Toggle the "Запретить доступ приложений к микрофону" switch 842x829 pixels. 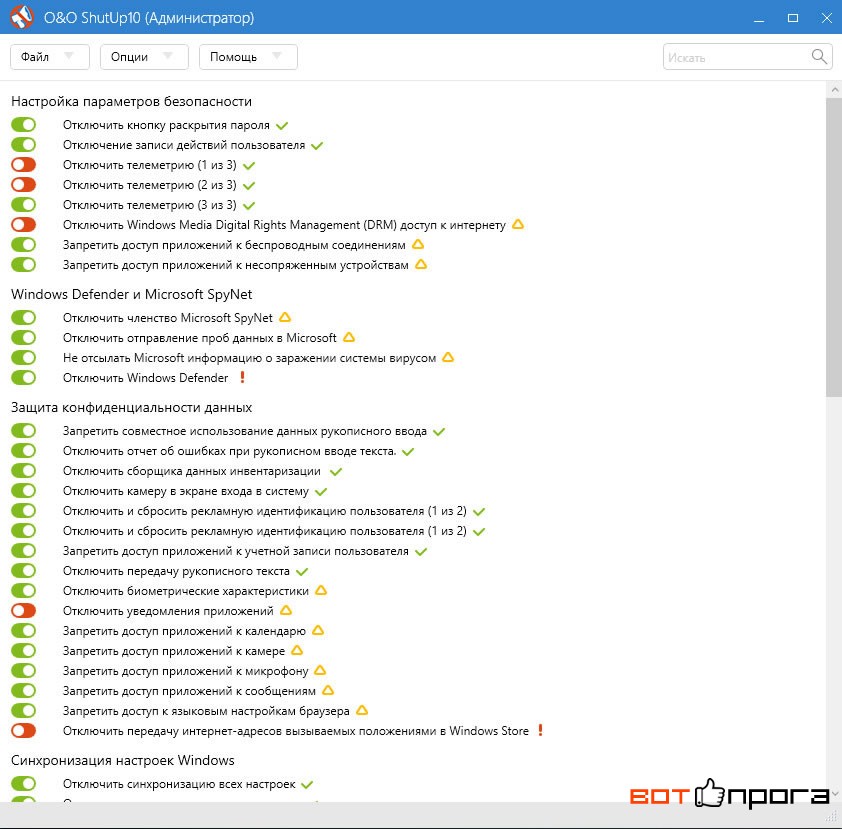pos(23,671)
